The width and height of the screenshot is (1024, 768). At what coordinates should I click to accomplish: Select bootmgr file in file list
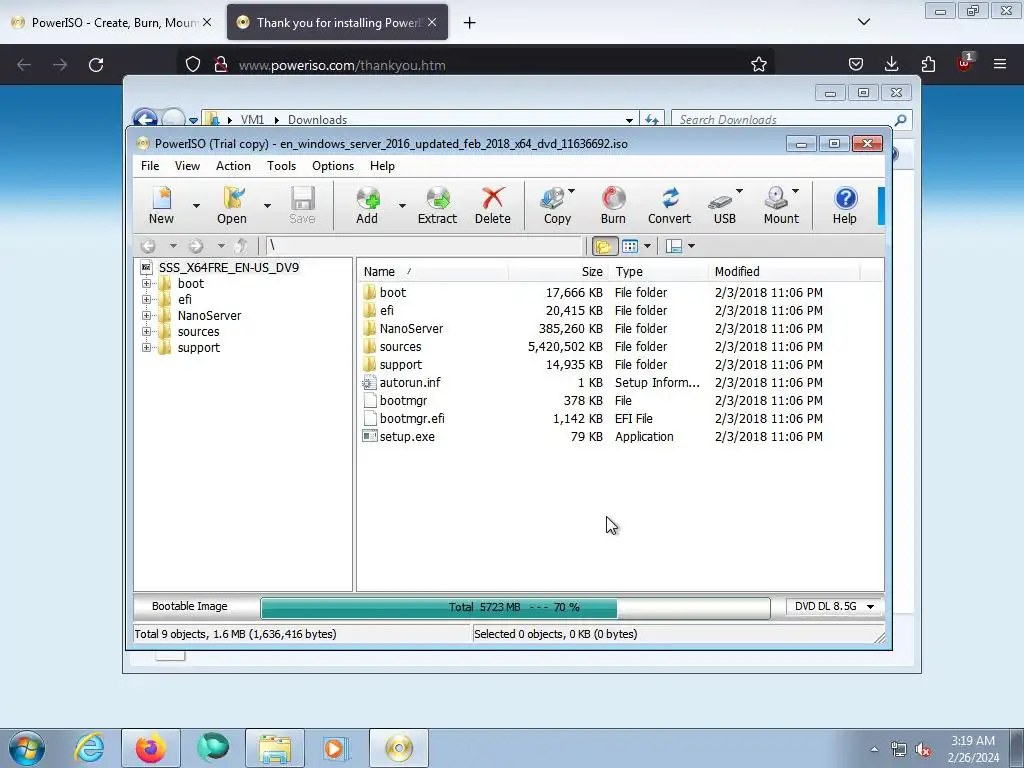tap(404, 400)
